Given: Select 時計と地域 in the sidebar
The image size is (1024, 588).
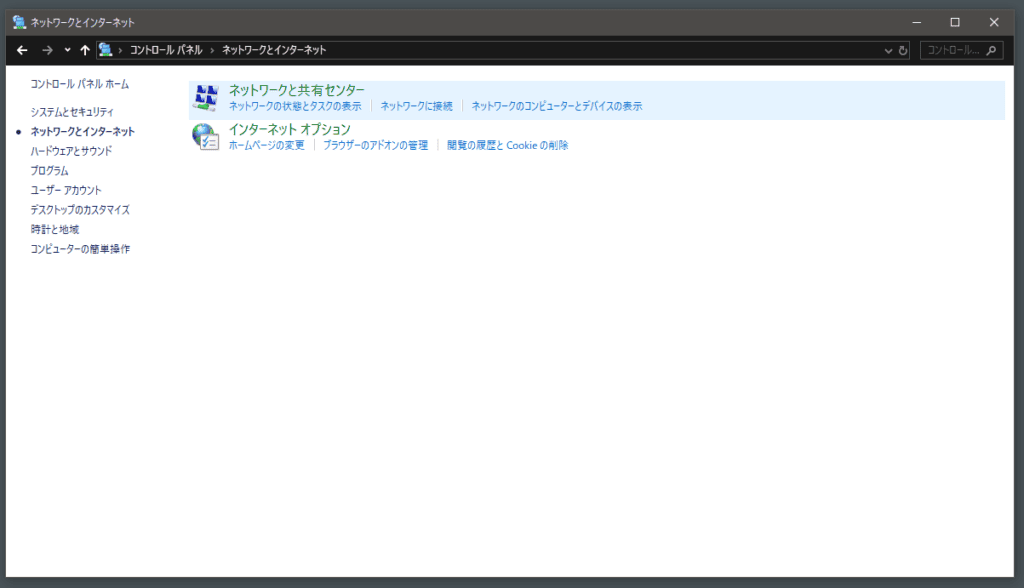Looking at the screenshot, I should point(55,229).
